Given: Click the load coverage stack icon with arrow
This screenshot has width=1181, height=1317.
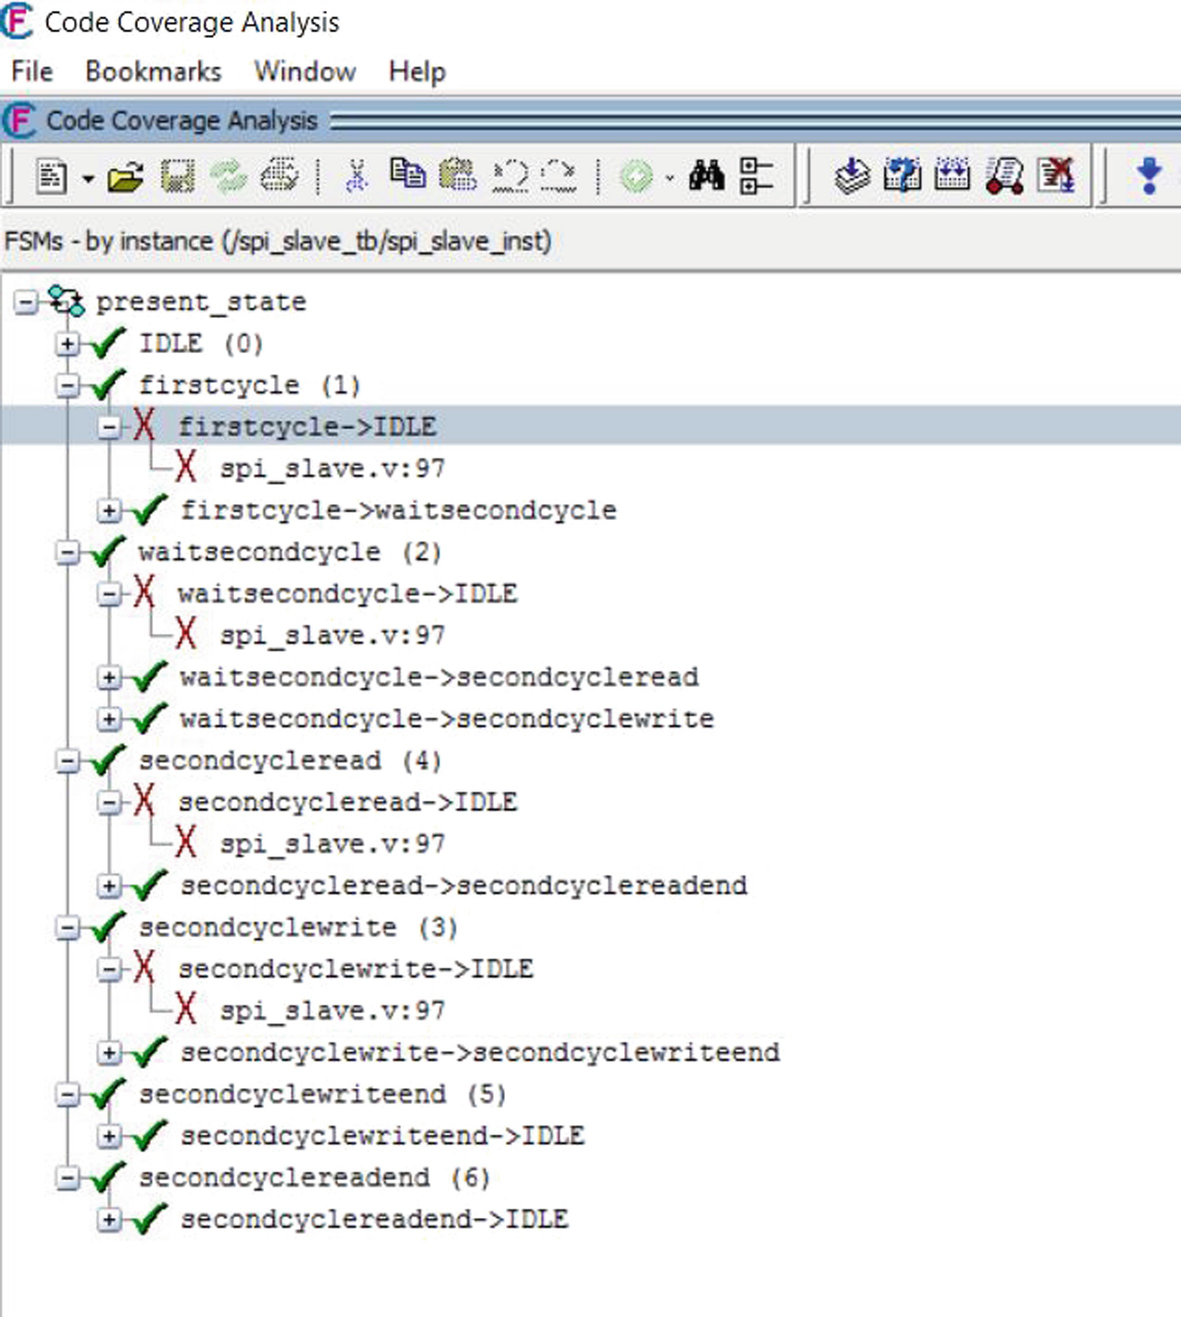Looking at the screenshot, I should pos(852,177).
